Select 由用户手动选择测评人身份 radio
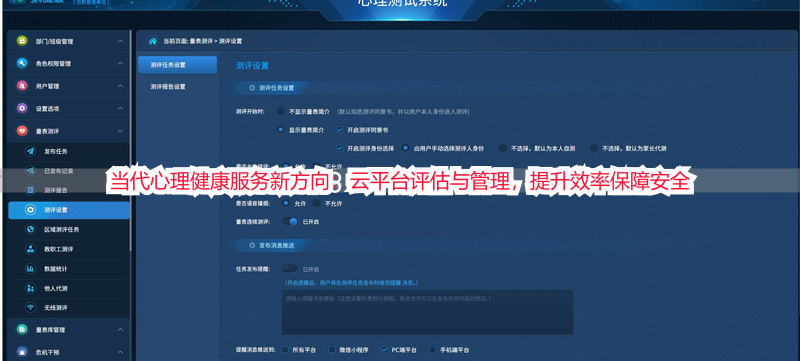 (406, 148)
